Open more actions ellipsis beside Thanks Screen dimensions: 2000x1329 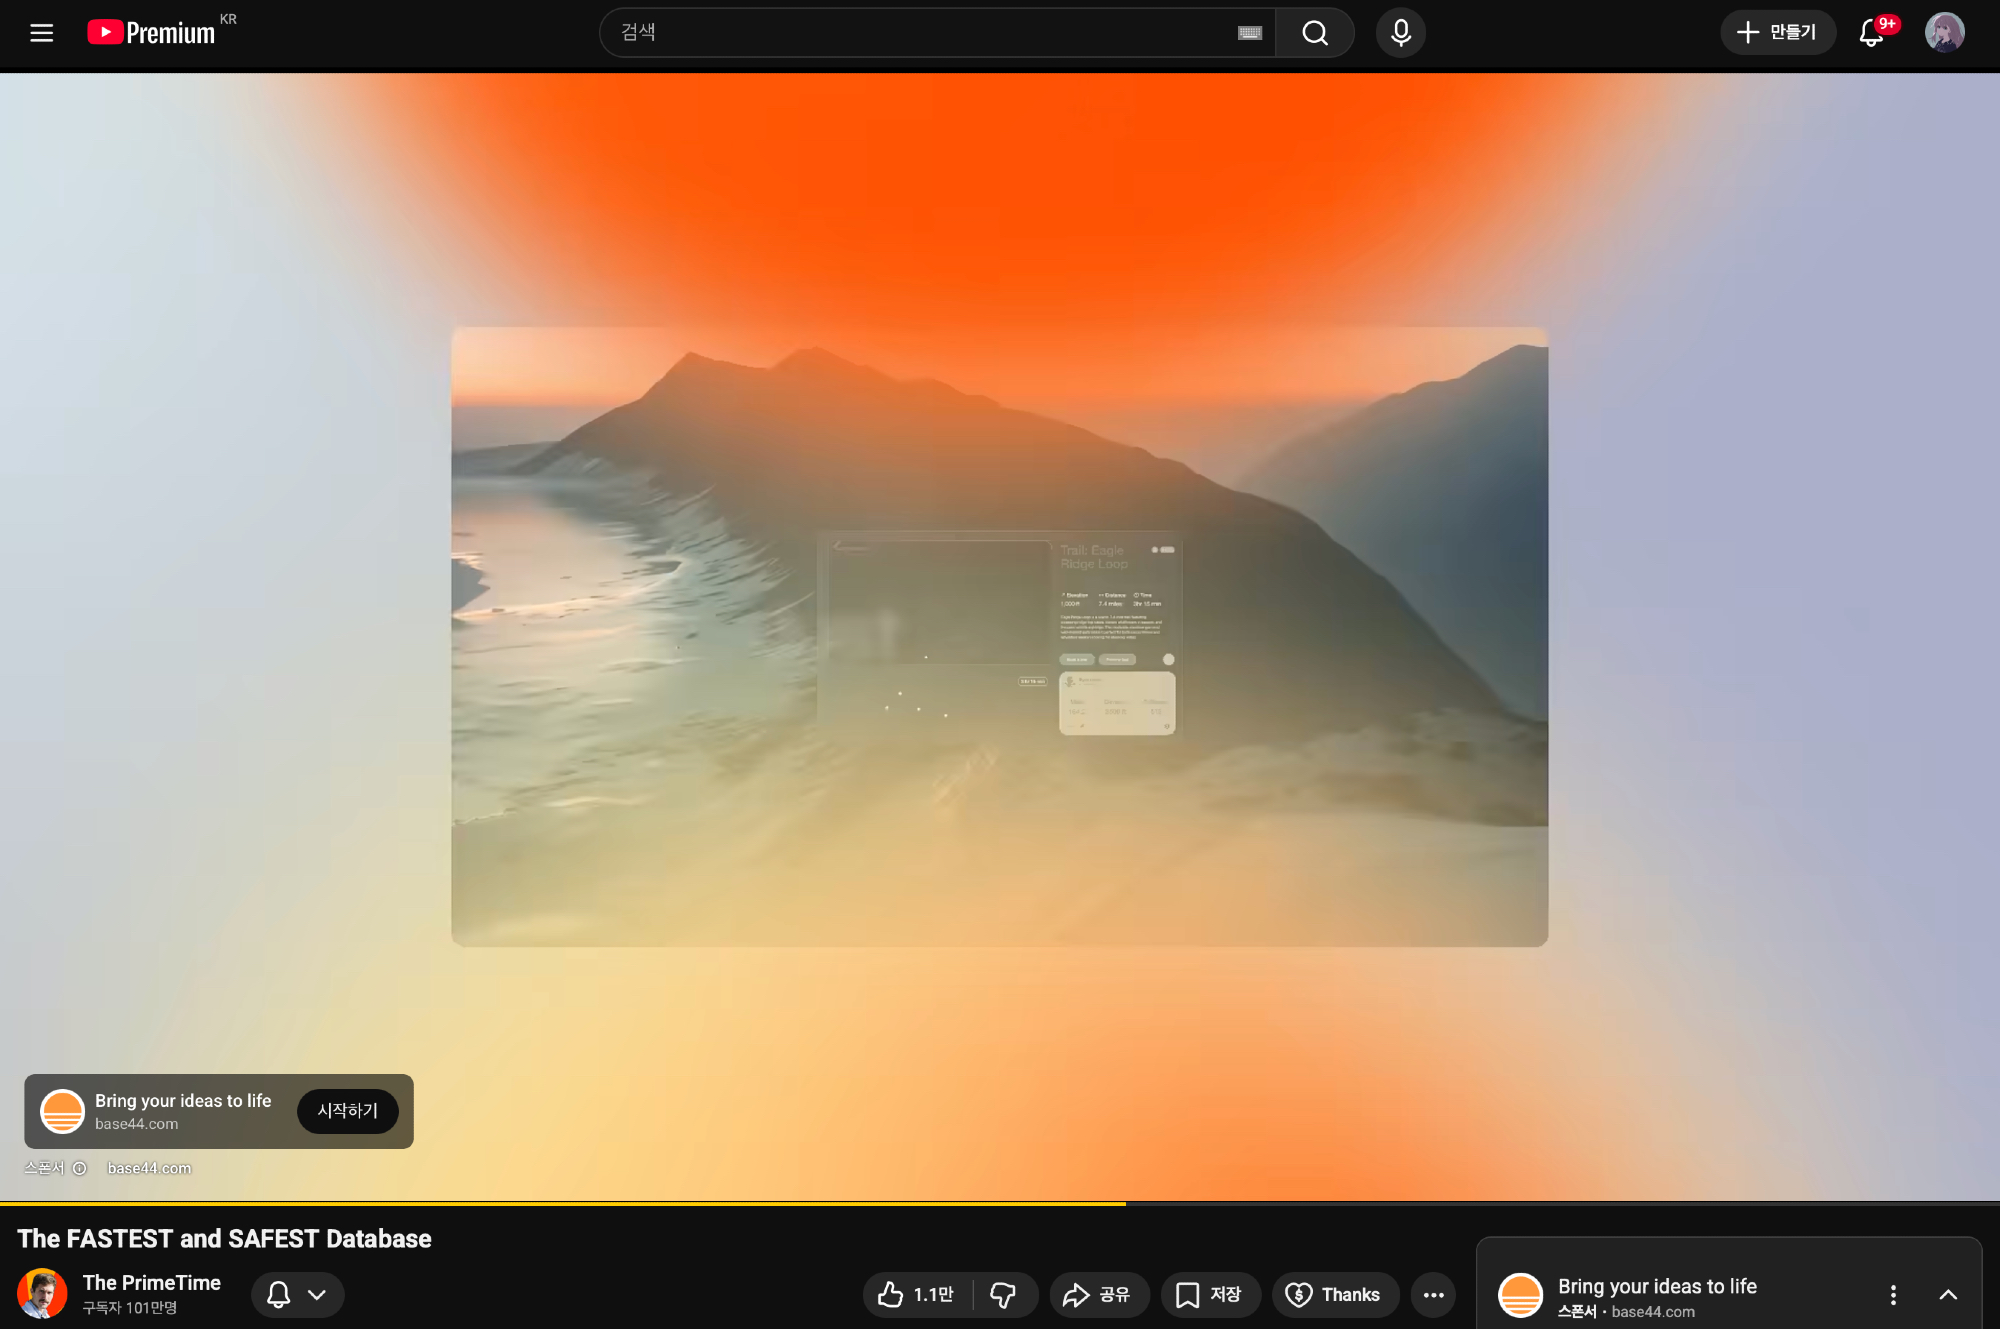(1433, 1295)
